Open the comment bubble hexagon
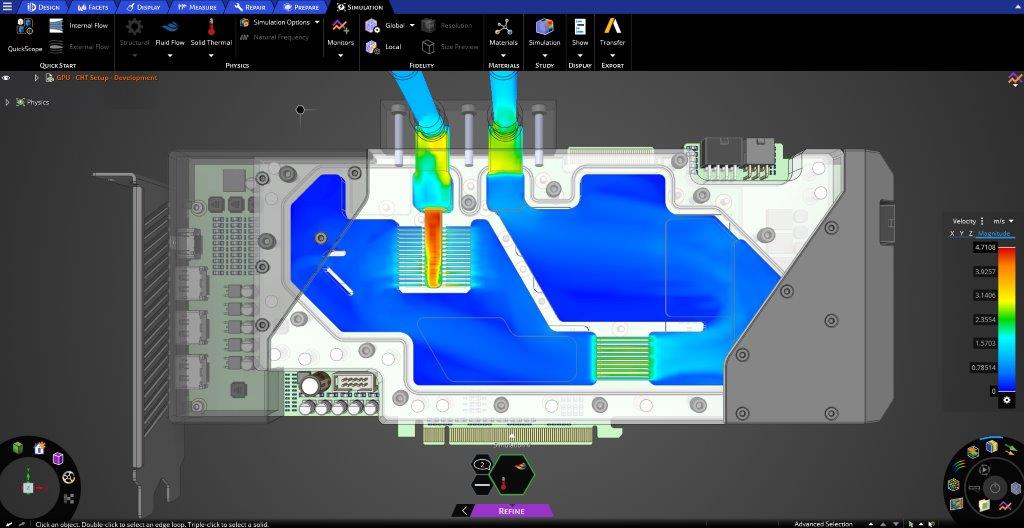The width and height of the screenshot is (1024, 528). click(x=482, y=465)
